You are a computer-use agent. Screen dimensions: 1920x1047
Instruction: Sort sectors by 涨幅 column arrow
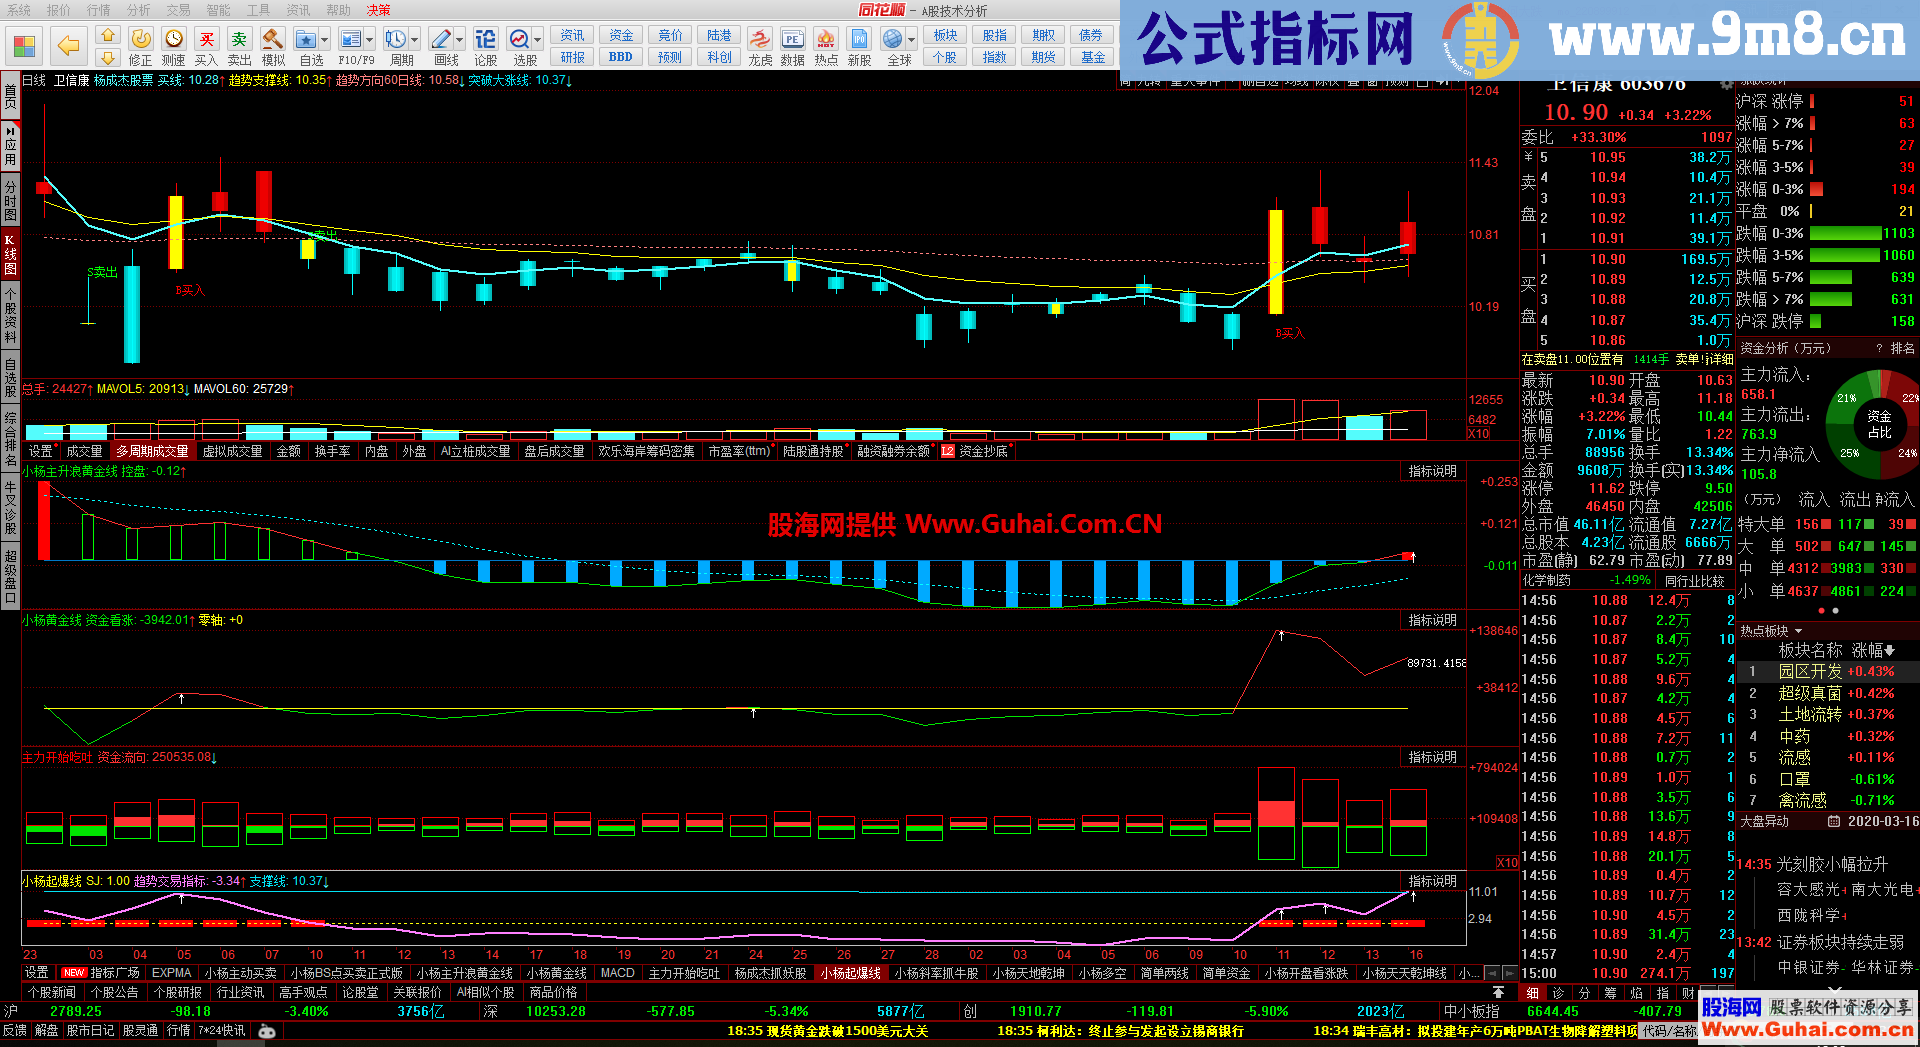point(1889,650)
